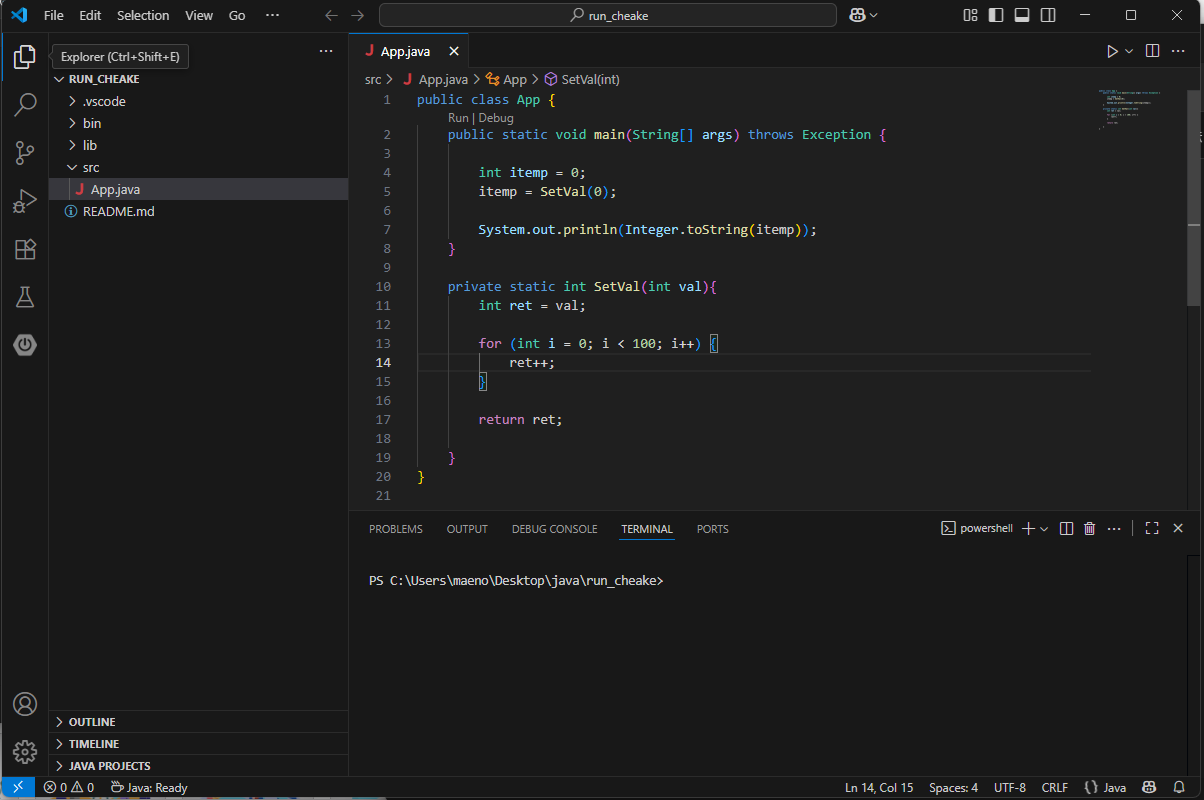The height and width of the screenshot is (800, 1204).
Task: Click the Debug CodeLens above main
Action: [496, 118]
